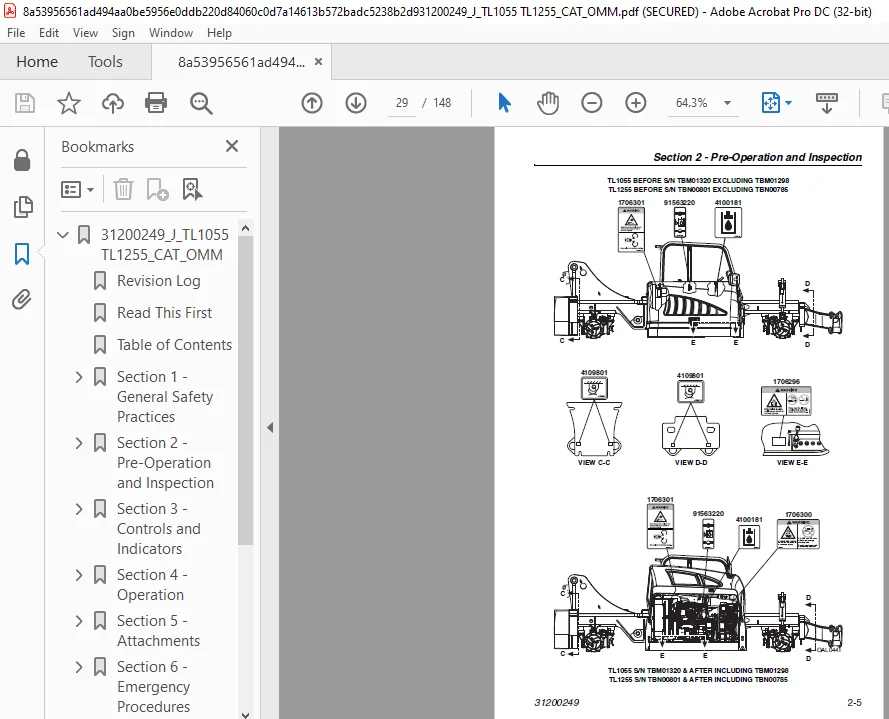Open Revision Log bookmark
Viewport: 889px width, 719px height.
click(159, 281)
